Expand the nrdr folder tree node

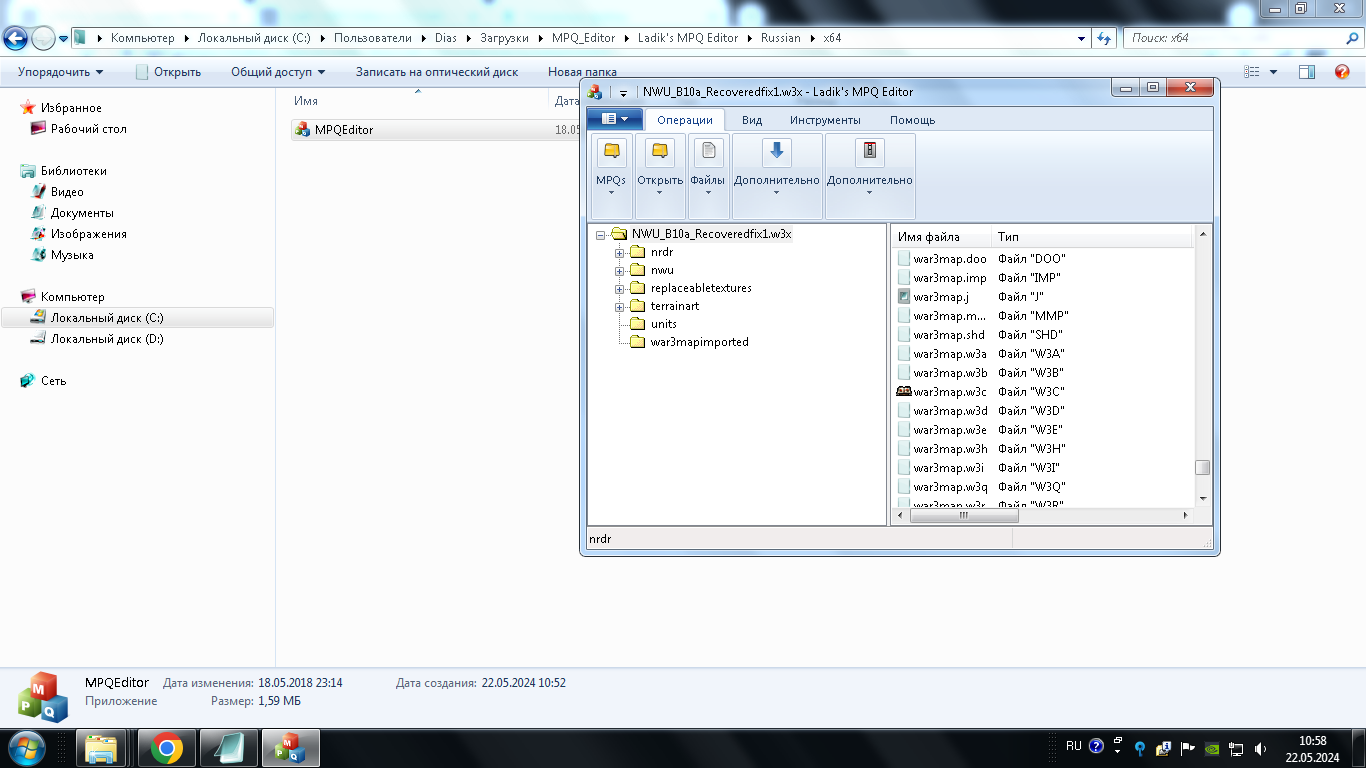(620, 253)
